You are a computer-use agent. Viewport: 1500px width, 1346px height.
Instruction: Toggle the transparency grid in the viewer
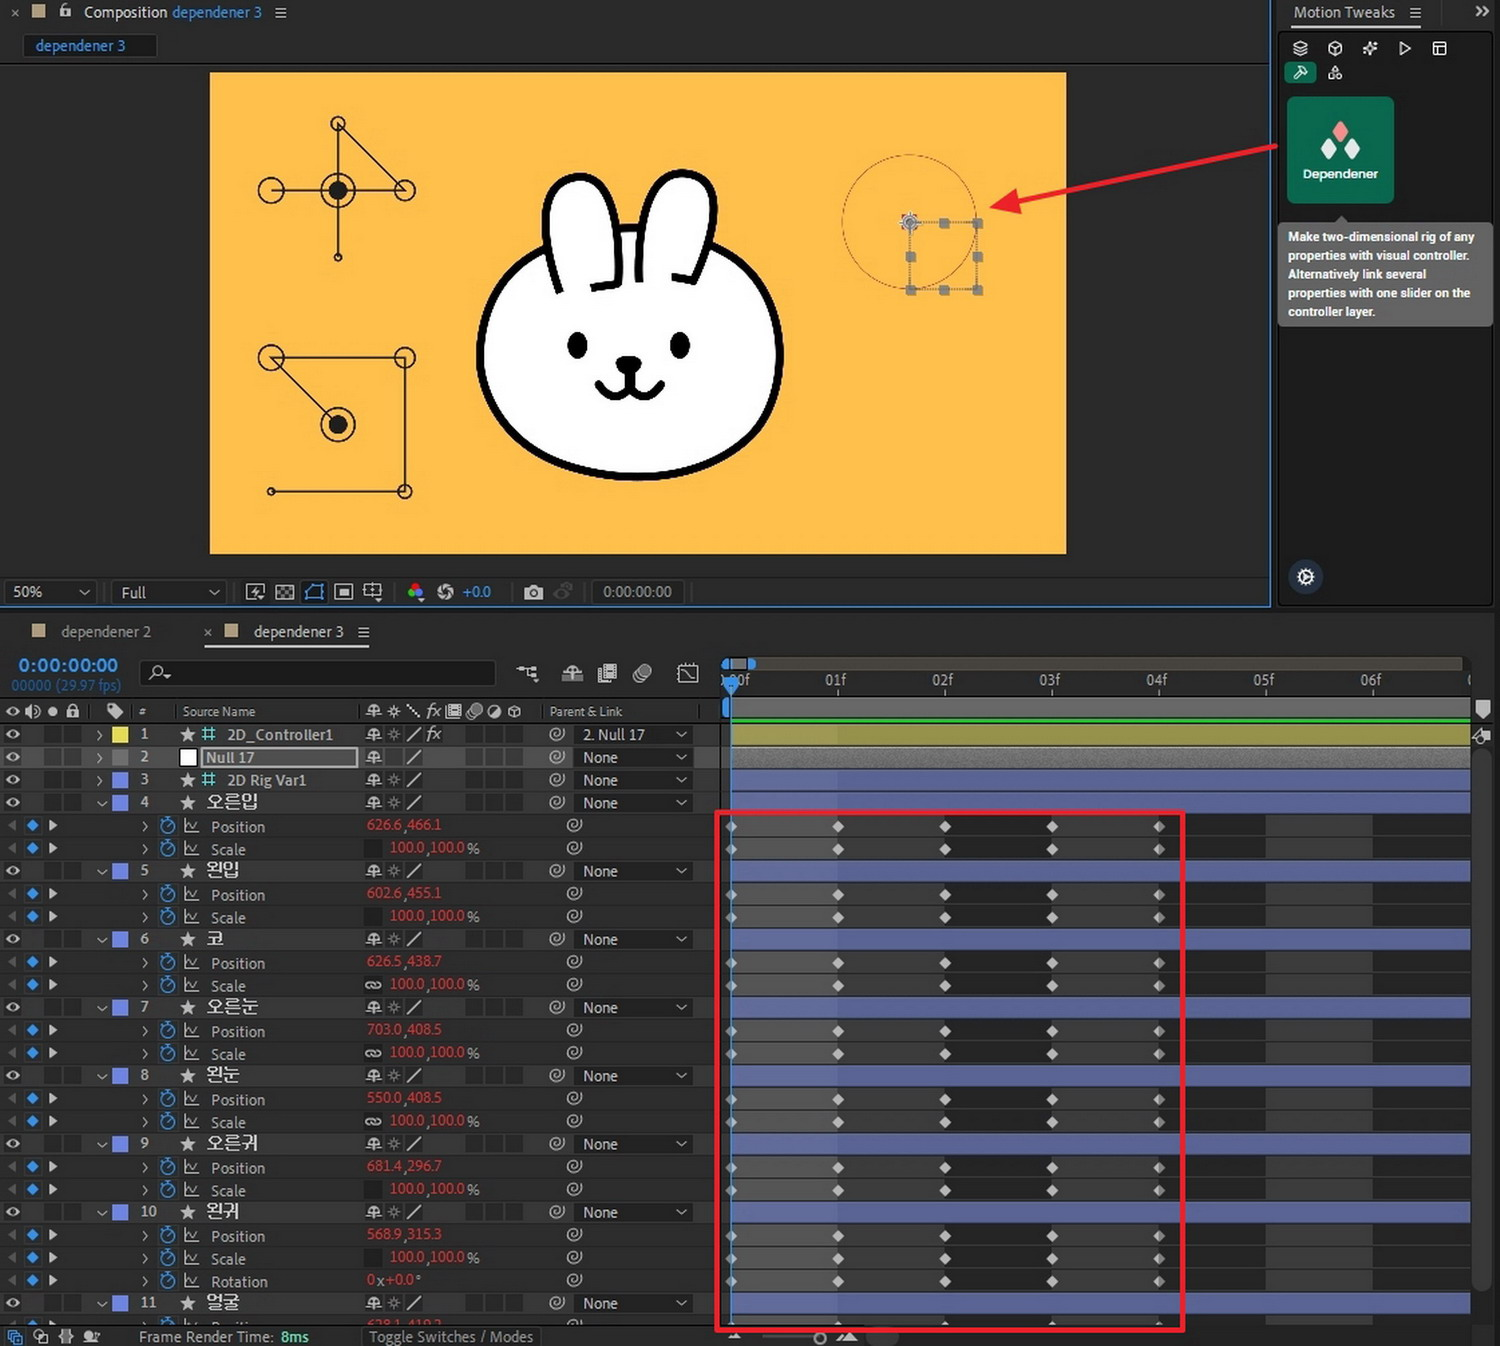(x=285, y=592)
